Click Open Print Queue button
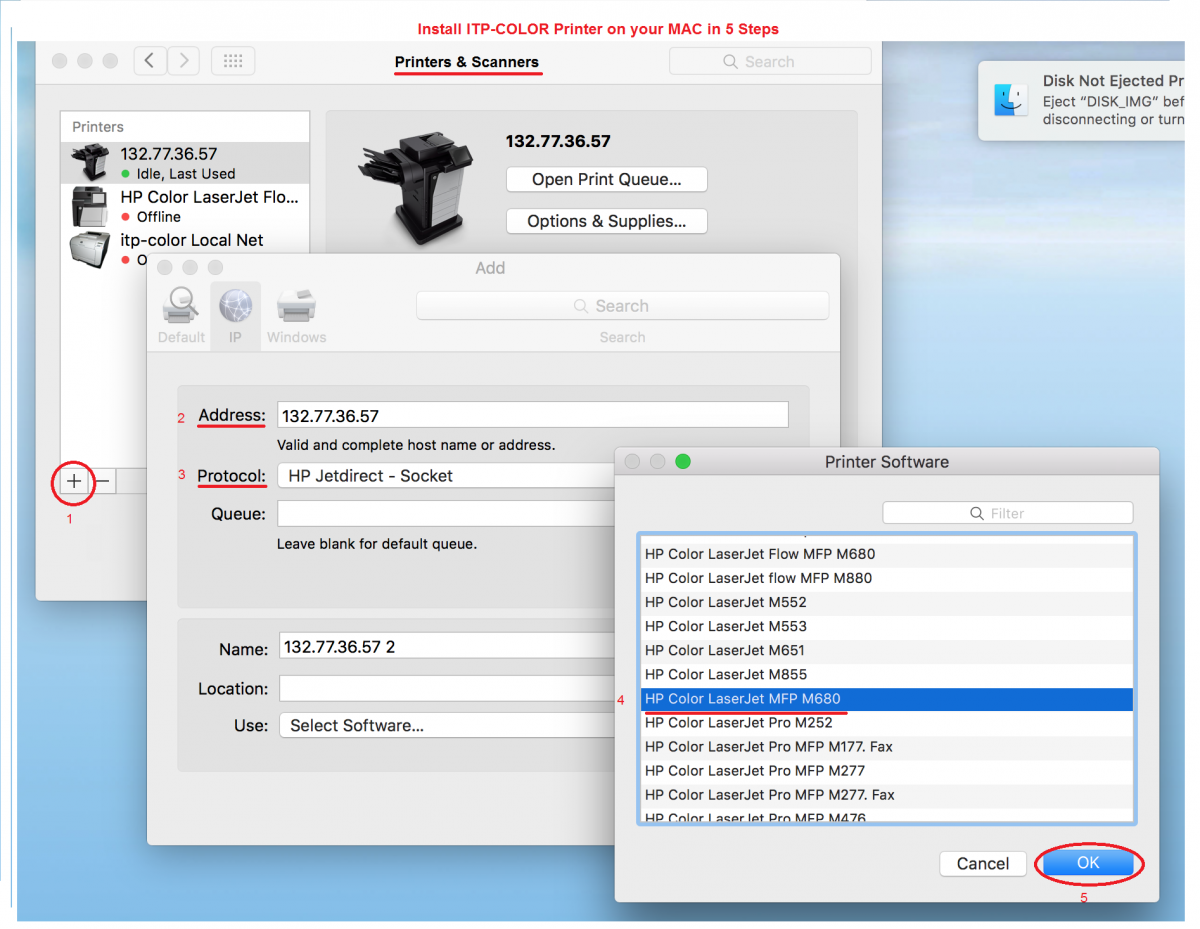Image resolution: width=1200 pixels, height=929 pixels. (x=606, y=180)
